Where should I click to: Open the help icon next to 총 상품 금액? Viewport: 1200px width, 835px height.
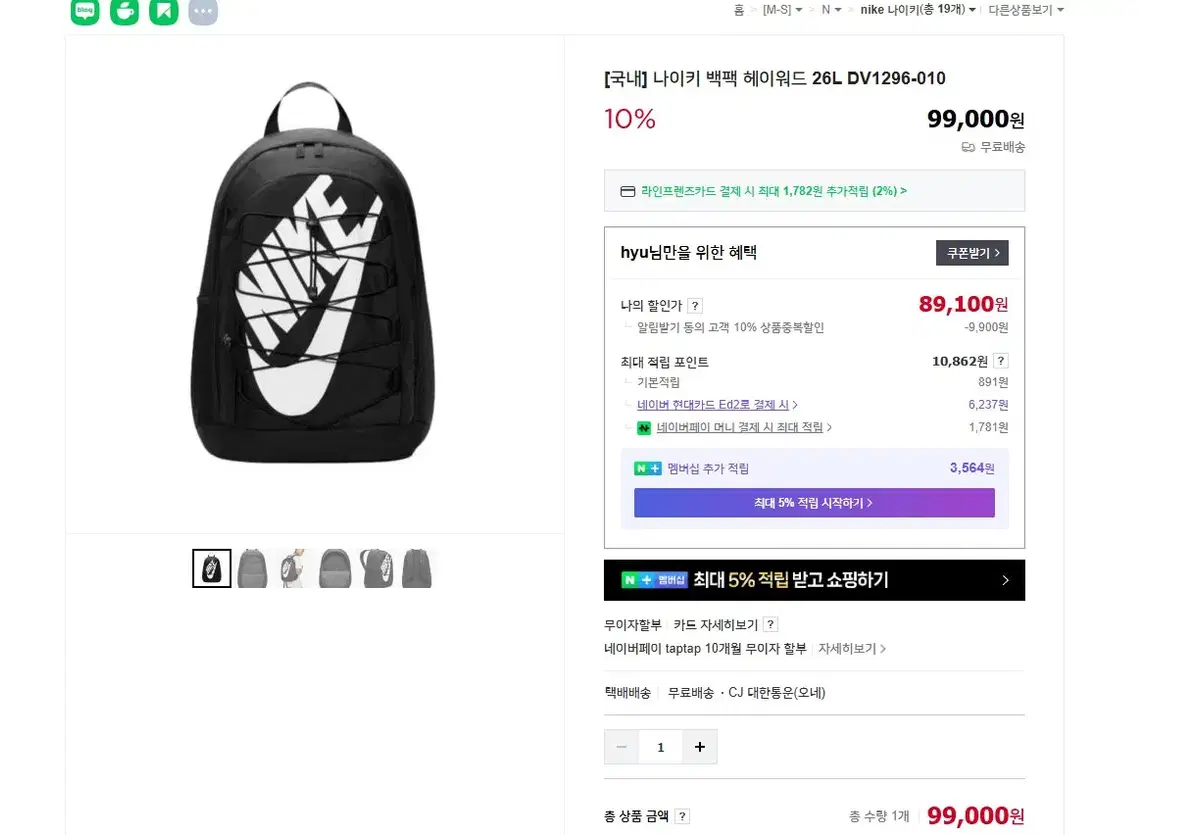pos(681,816)
